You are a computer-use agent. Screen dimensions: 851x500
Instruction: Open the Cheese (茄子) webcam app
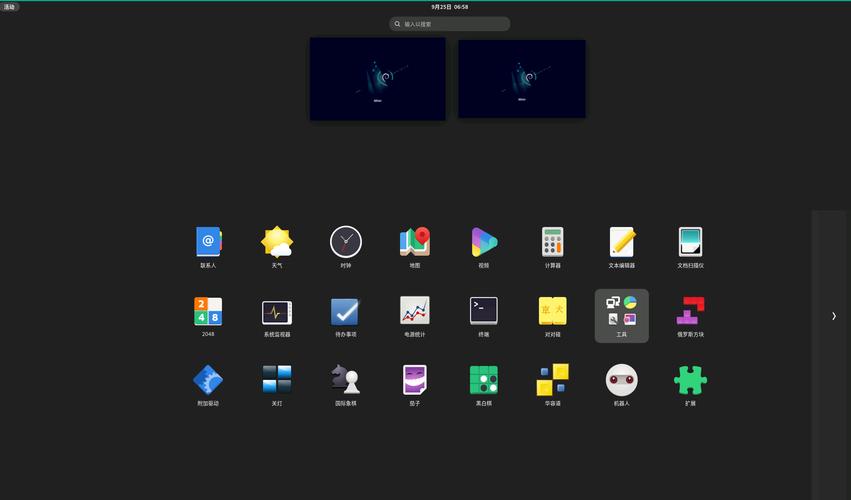click(x=415, y=384)
